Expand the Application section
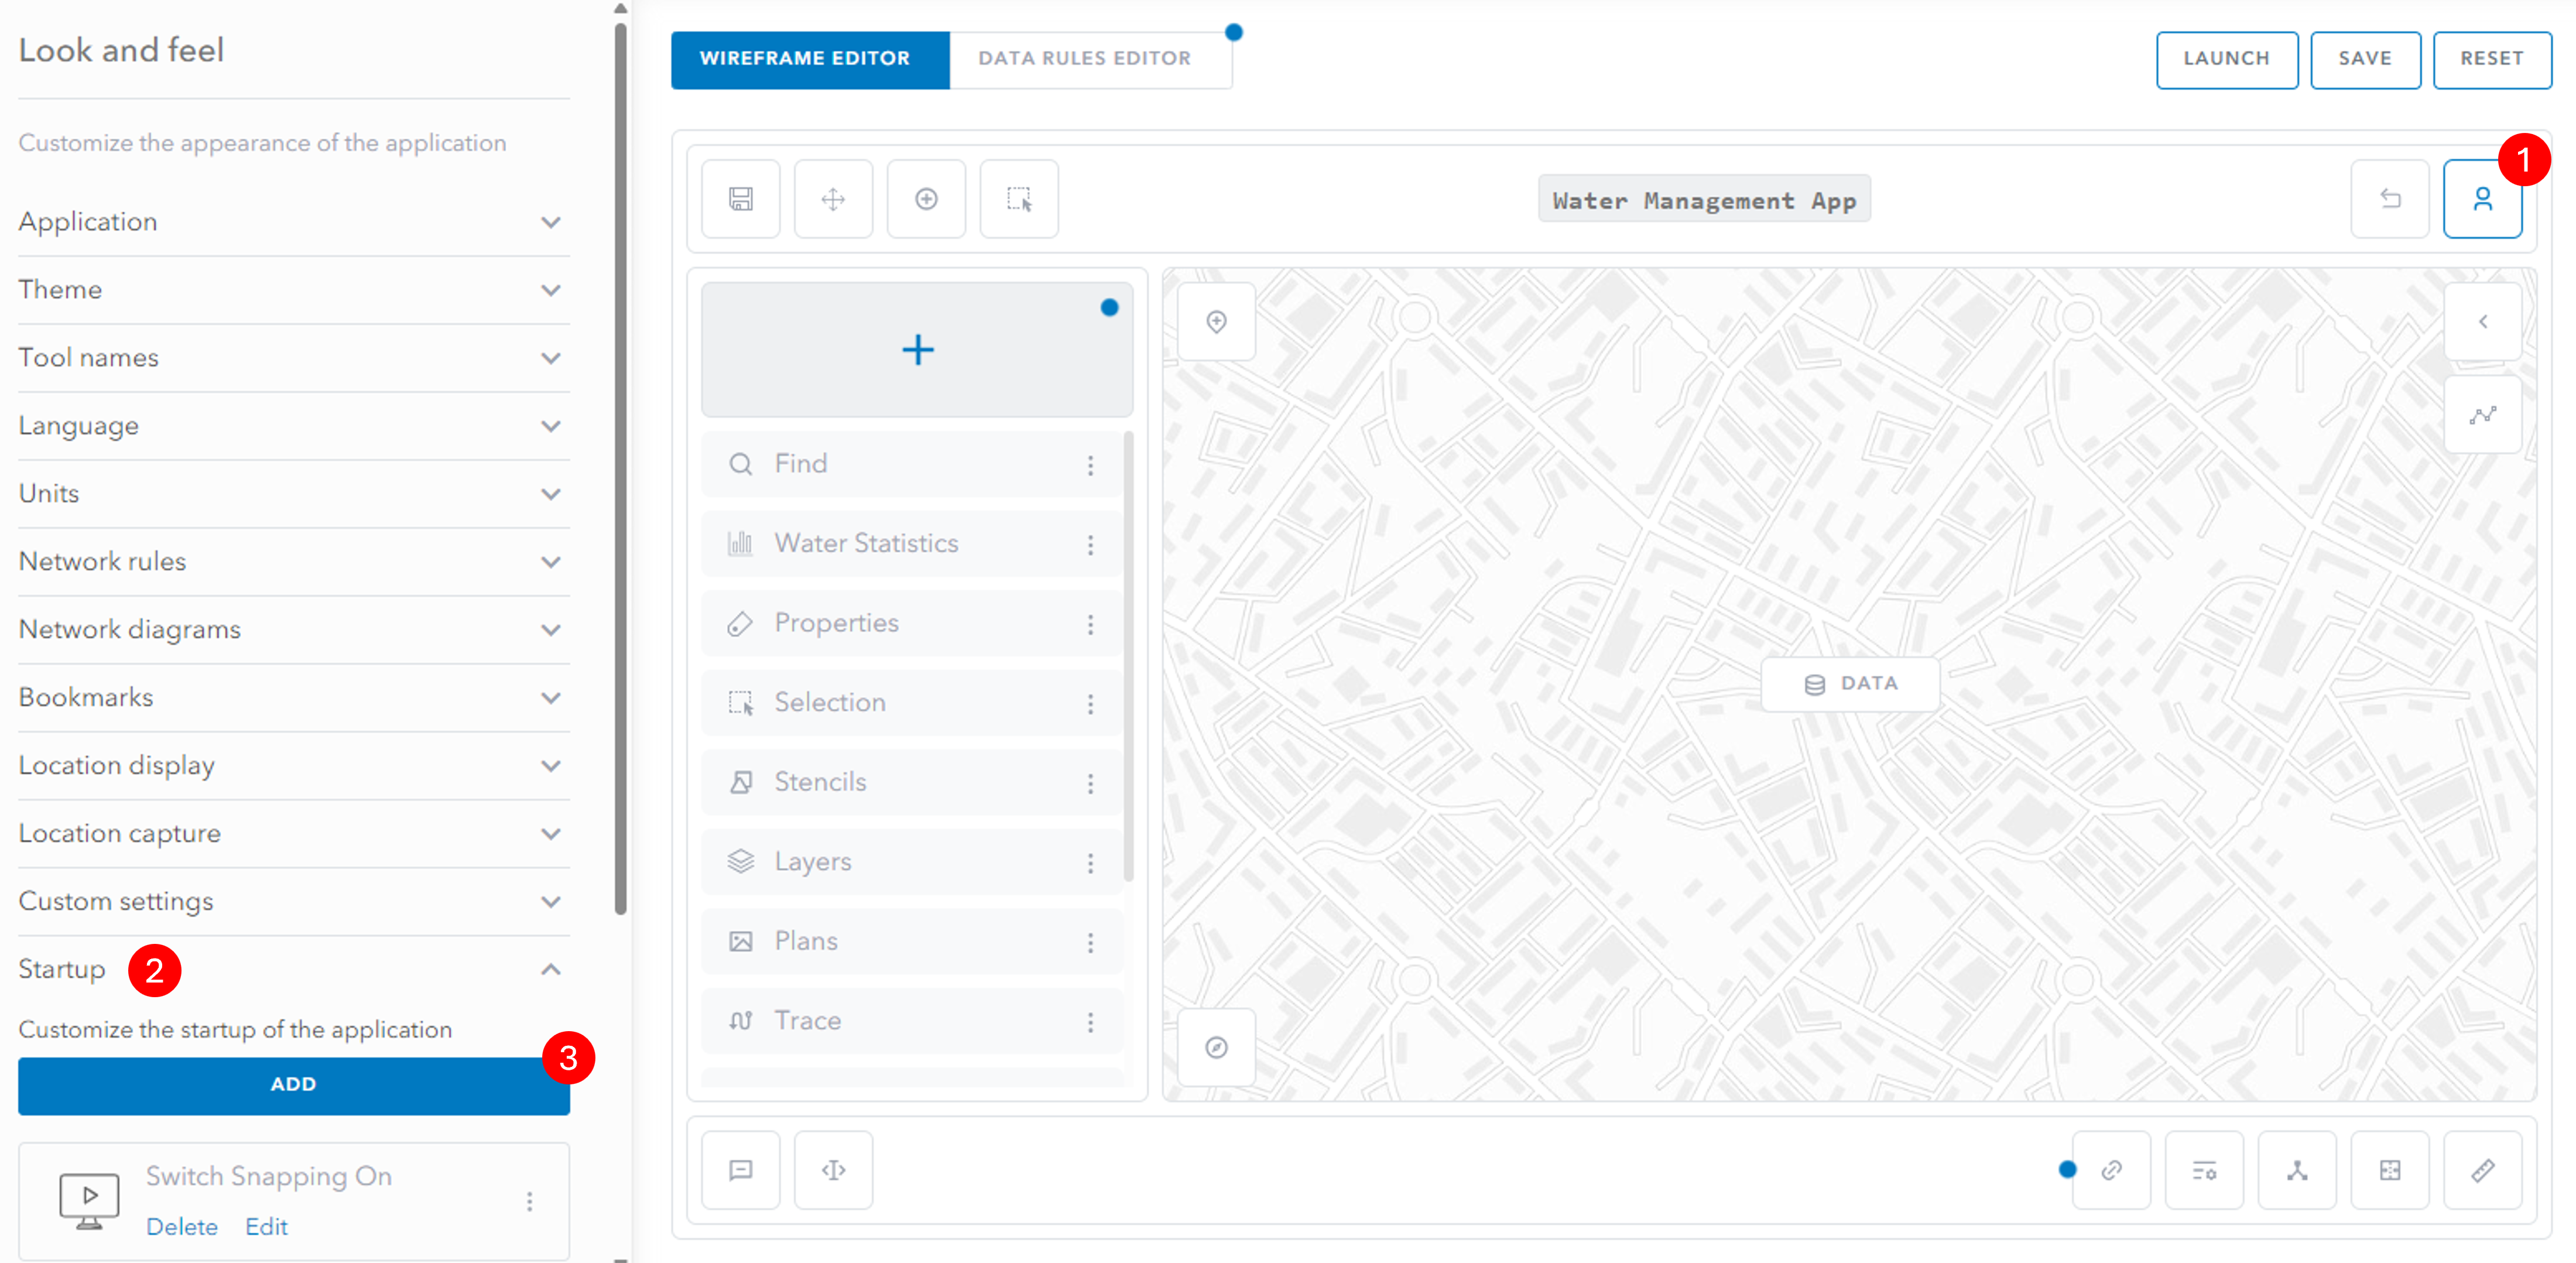 pos(294,222)
